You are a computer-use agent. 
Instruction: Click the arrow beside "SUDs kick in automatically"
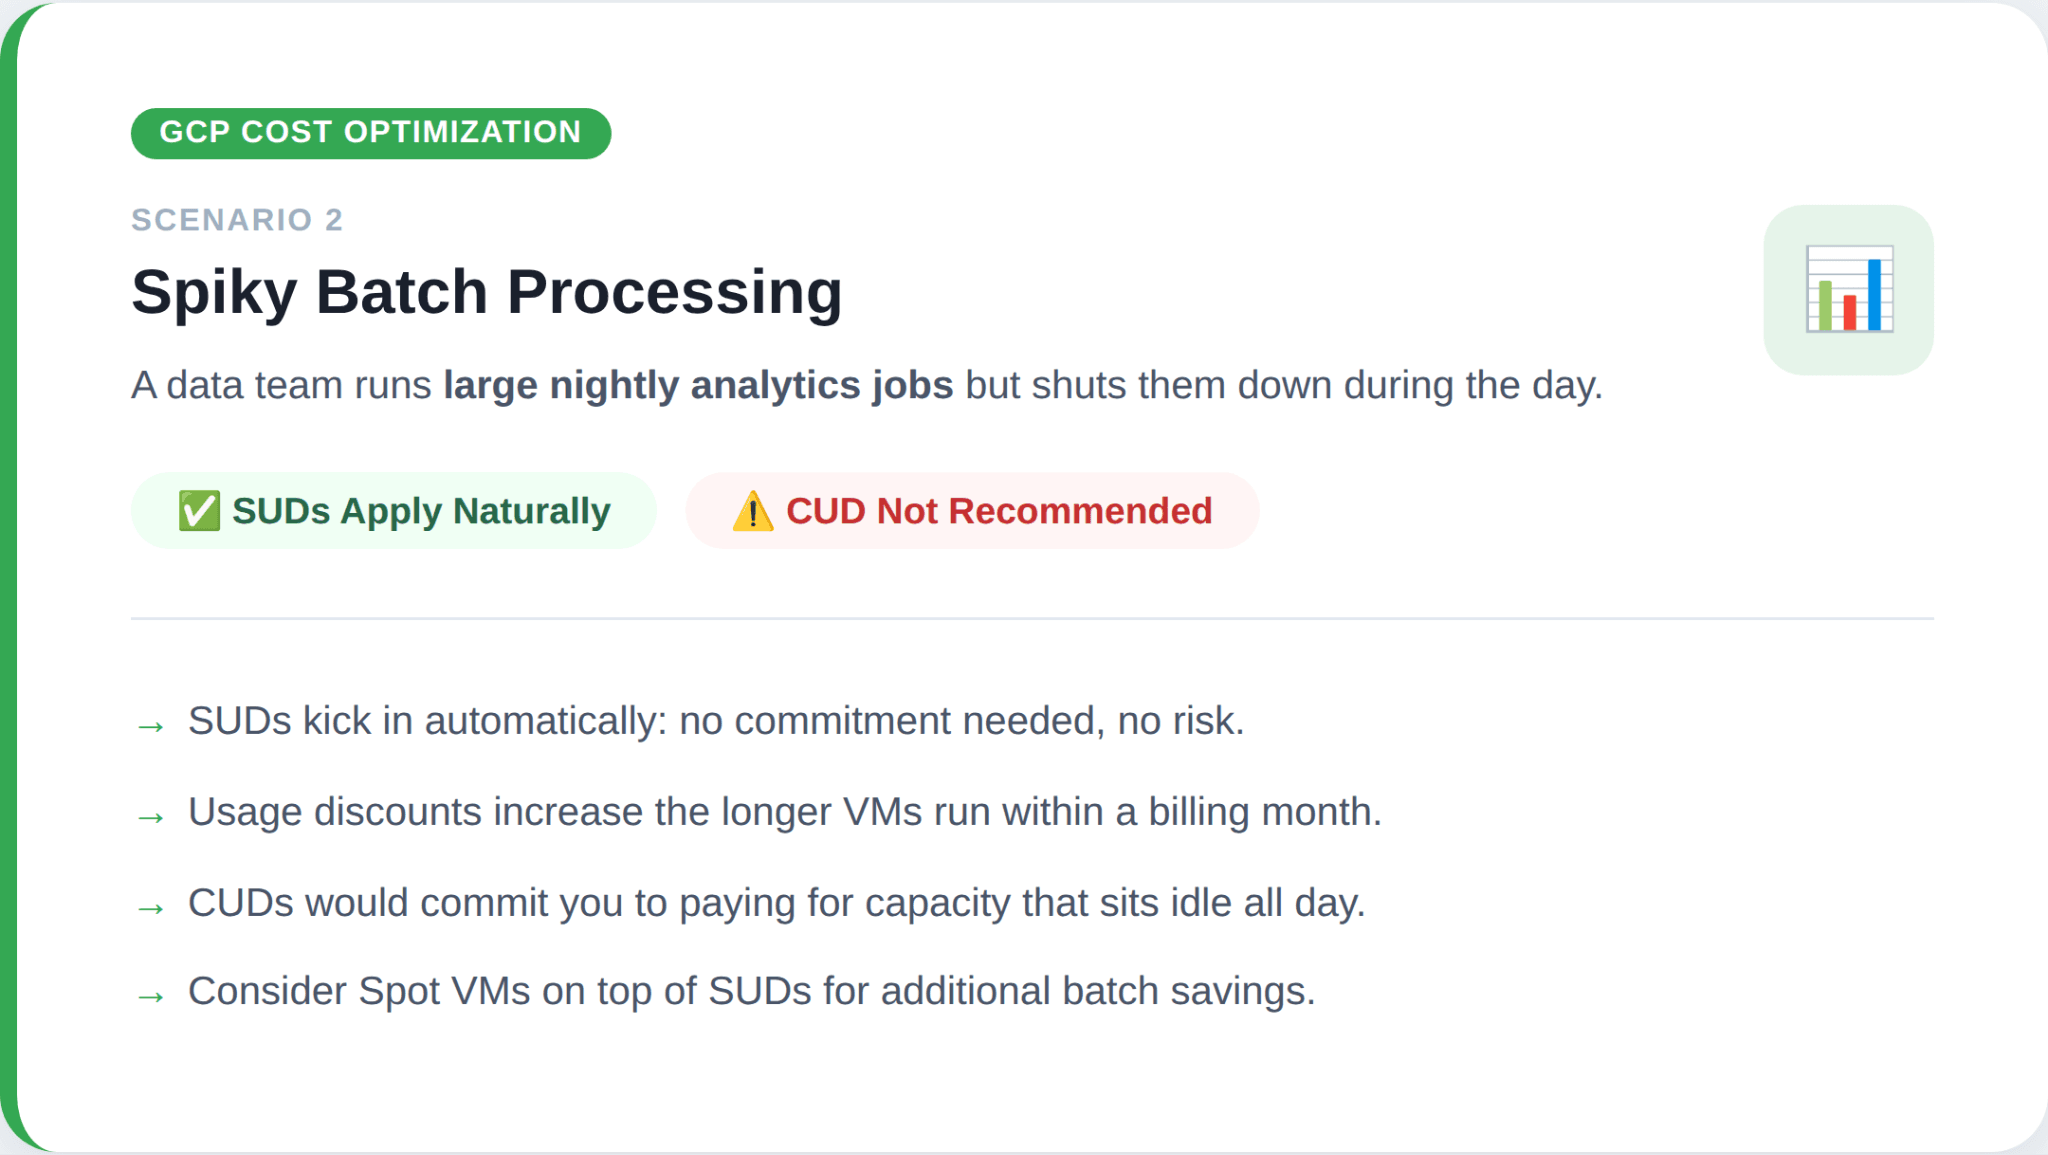click(x=151, y=726)
